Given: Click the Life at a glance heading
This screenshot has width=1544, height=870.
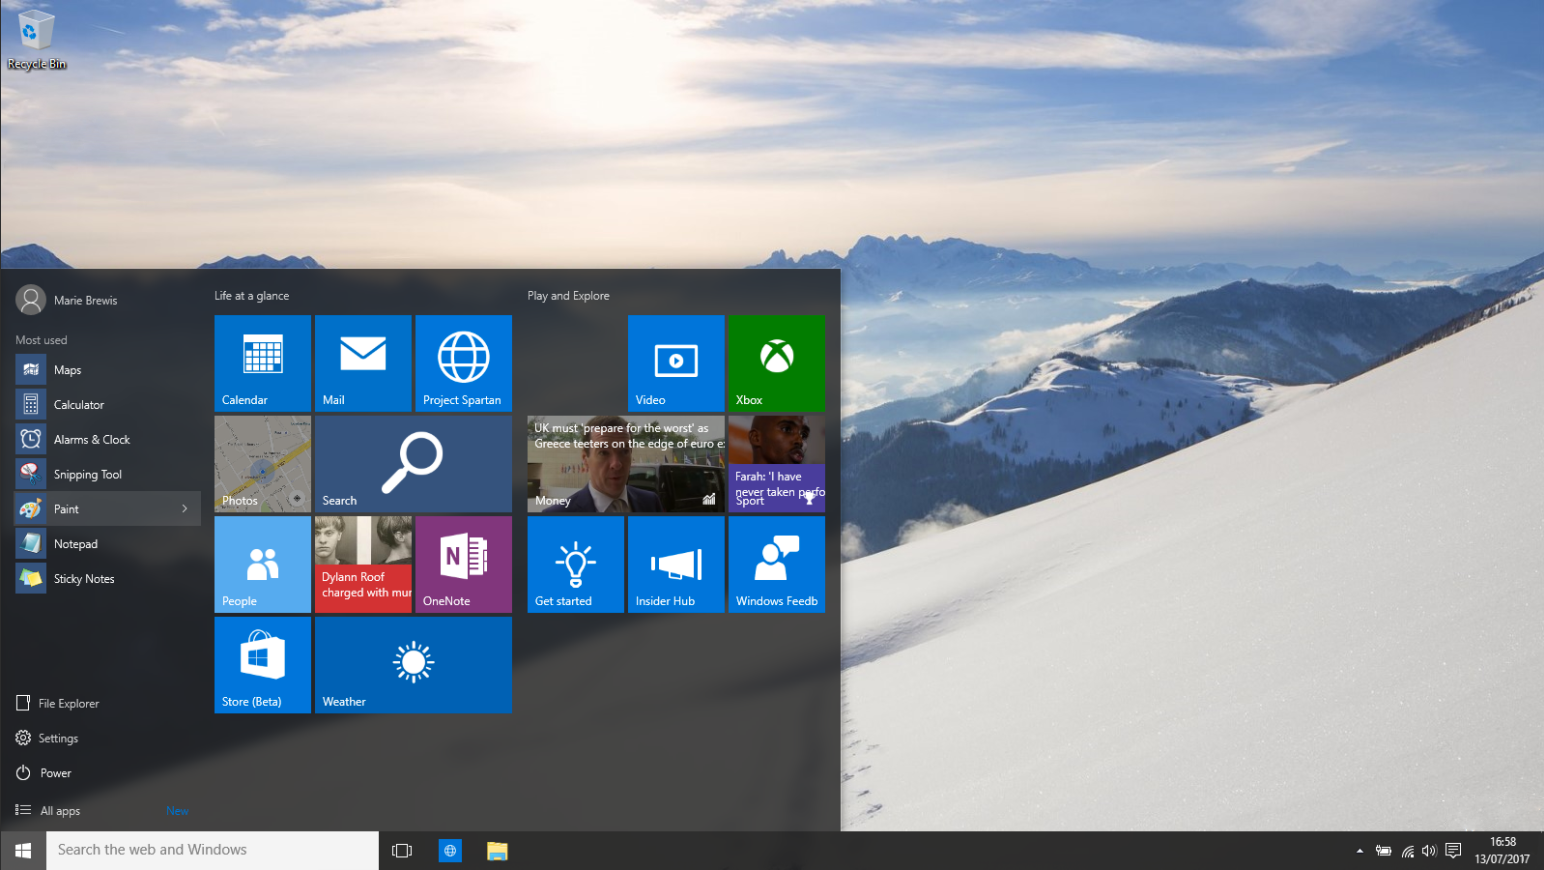Looking at the screenshot, I should 252,296.
